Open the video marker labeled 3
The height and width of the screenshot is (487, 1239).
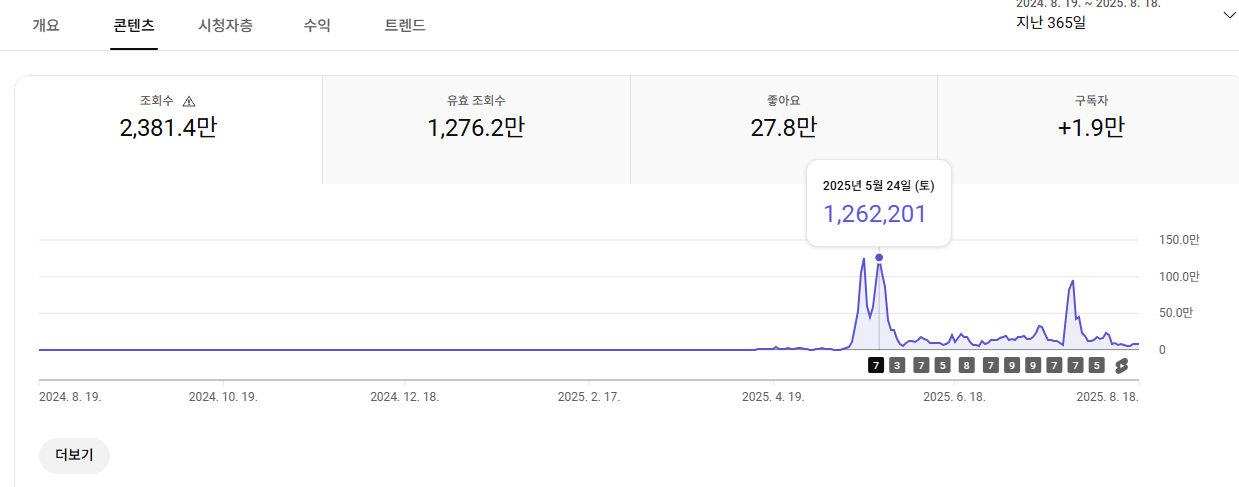897,365
